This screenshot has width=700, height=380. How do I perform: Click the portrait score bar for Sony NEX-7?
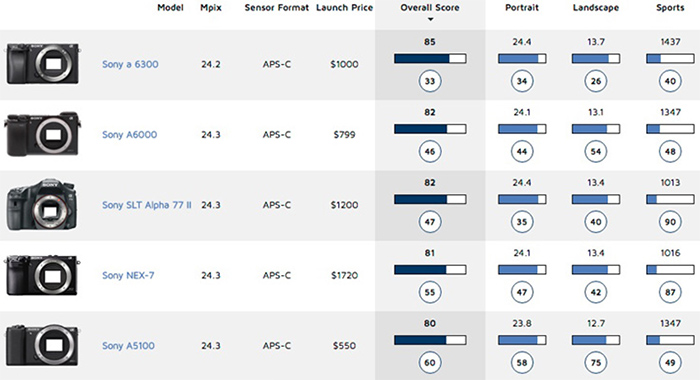coord(522,270)
